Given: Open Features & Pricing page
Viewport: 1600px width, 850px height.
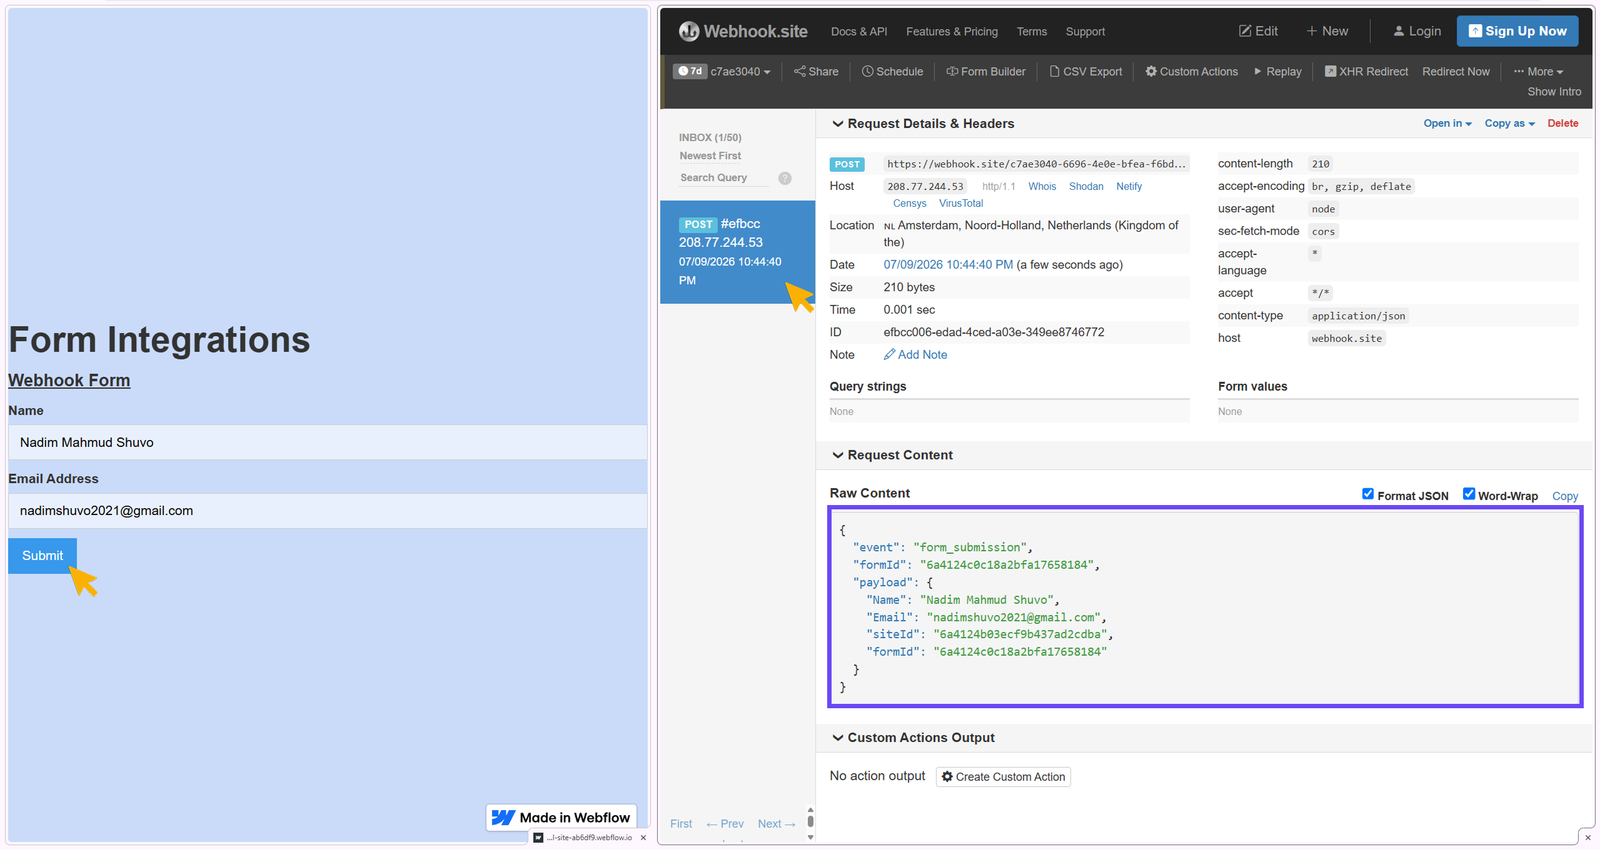Looking at the screenshot, I should click(952, 32).
